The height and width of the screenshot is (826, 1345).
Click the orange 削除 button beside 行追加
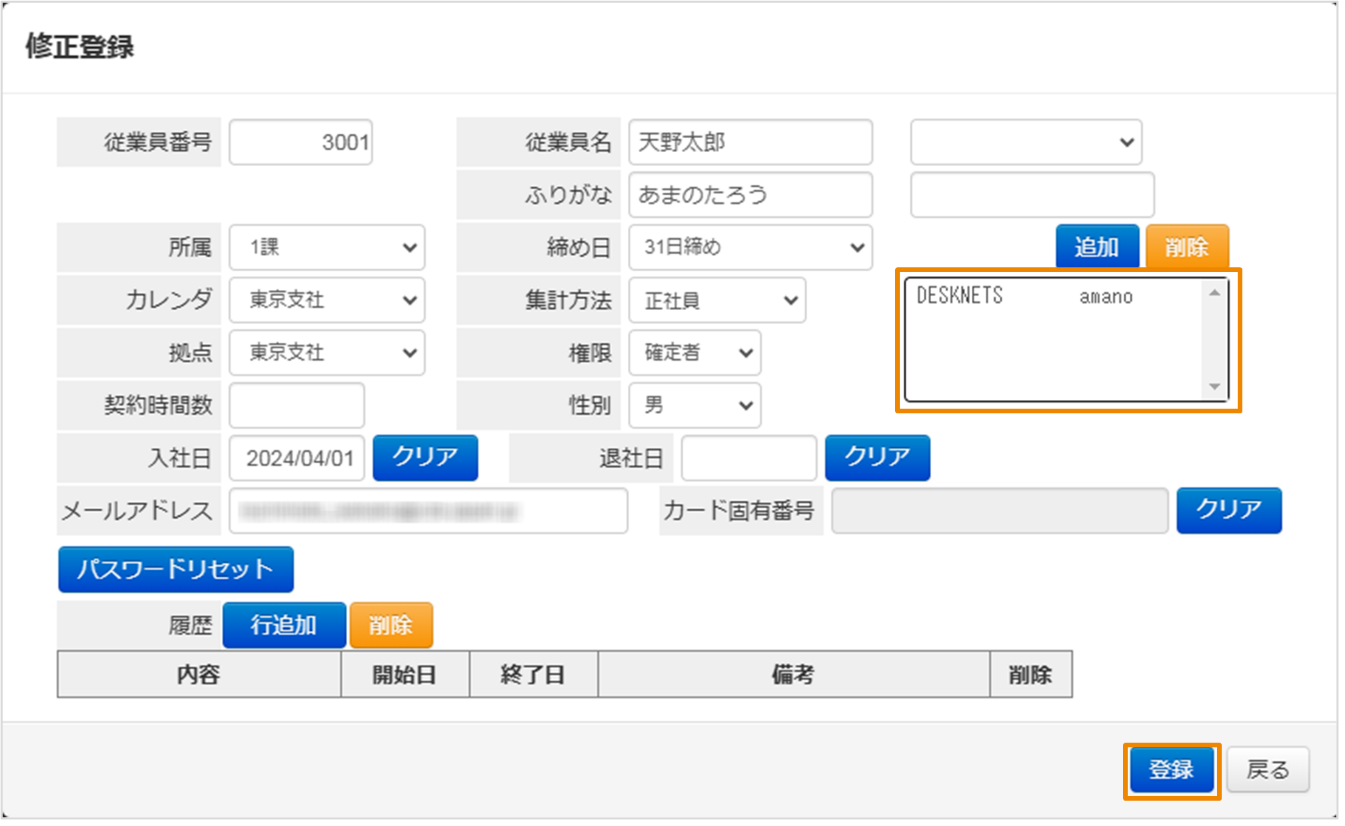[390, 624]
